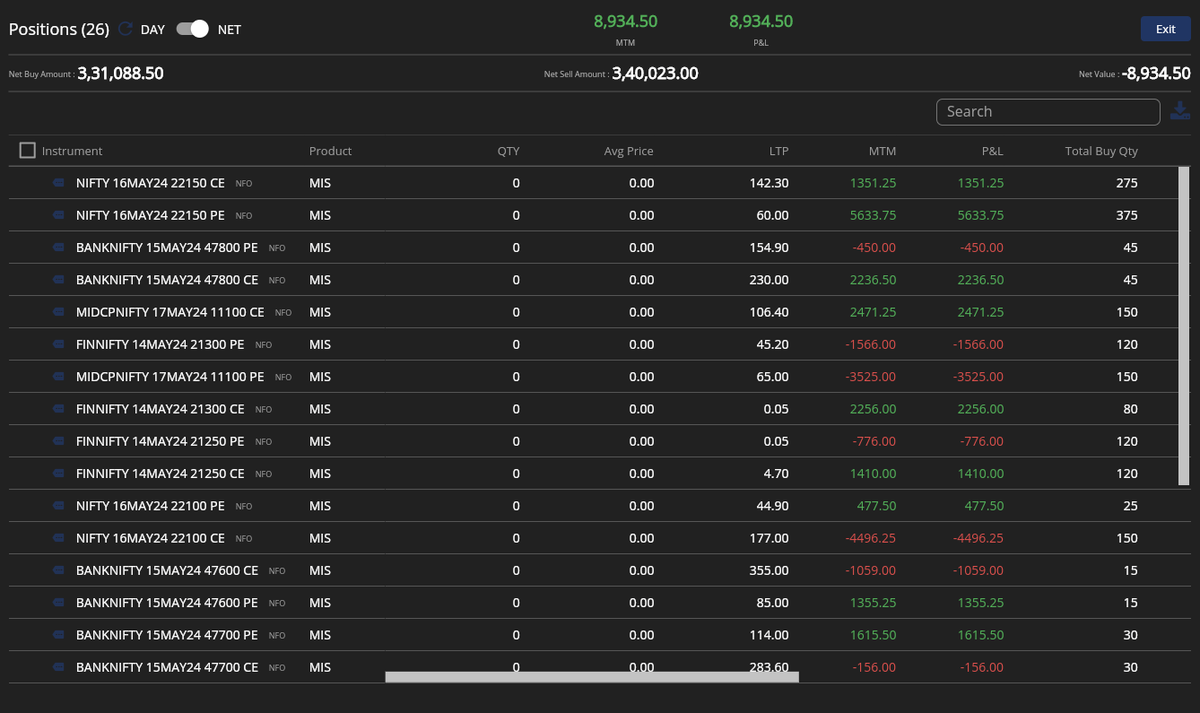
Task: Click the Avg Price column header
Action: (x=629, y=151)
